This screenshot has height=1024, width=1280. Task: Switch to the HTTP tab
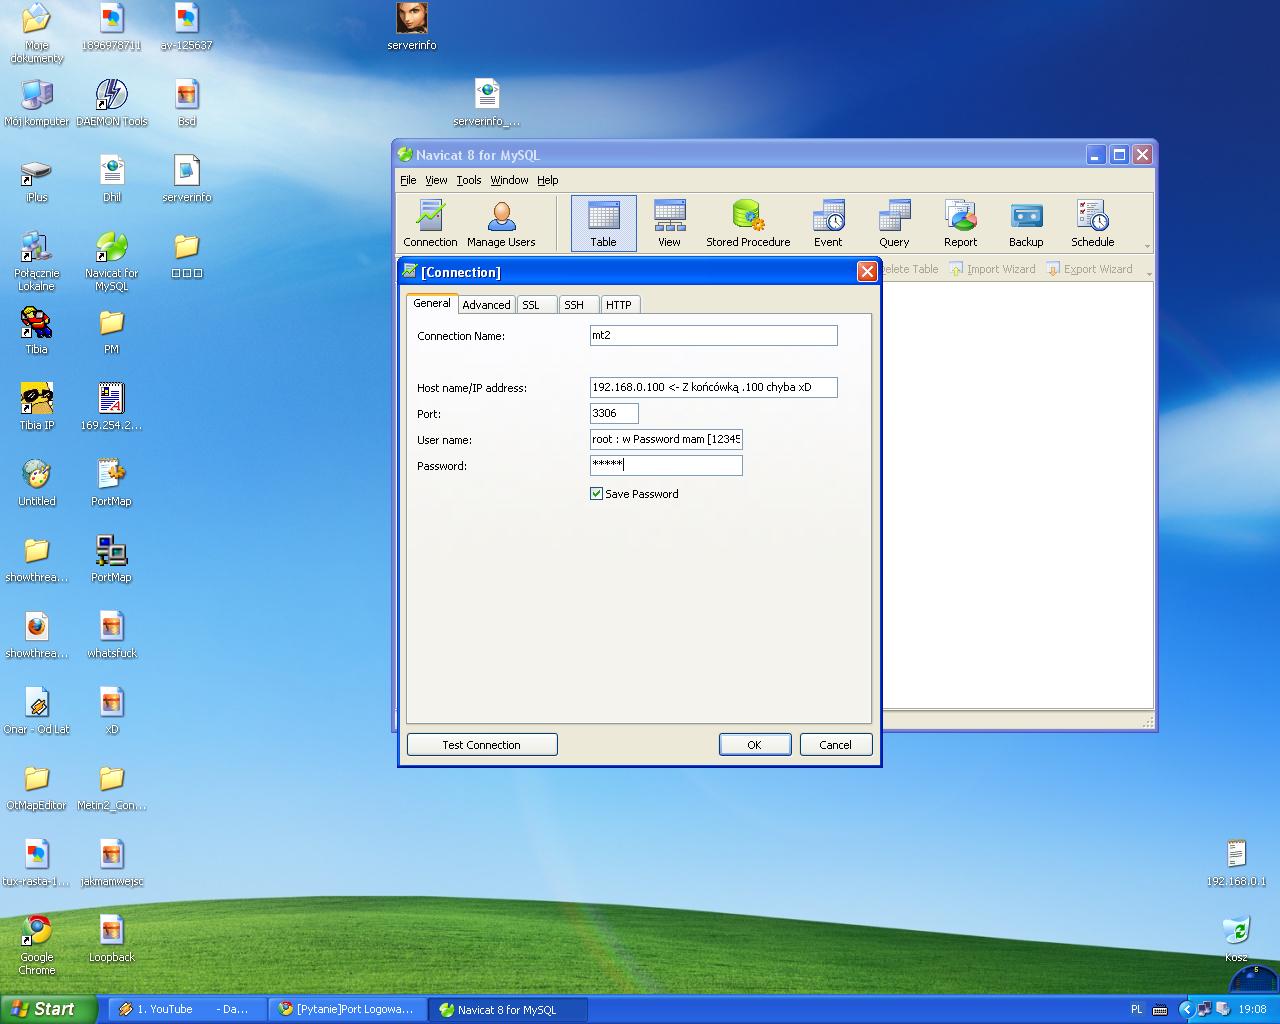pos(619,305)
